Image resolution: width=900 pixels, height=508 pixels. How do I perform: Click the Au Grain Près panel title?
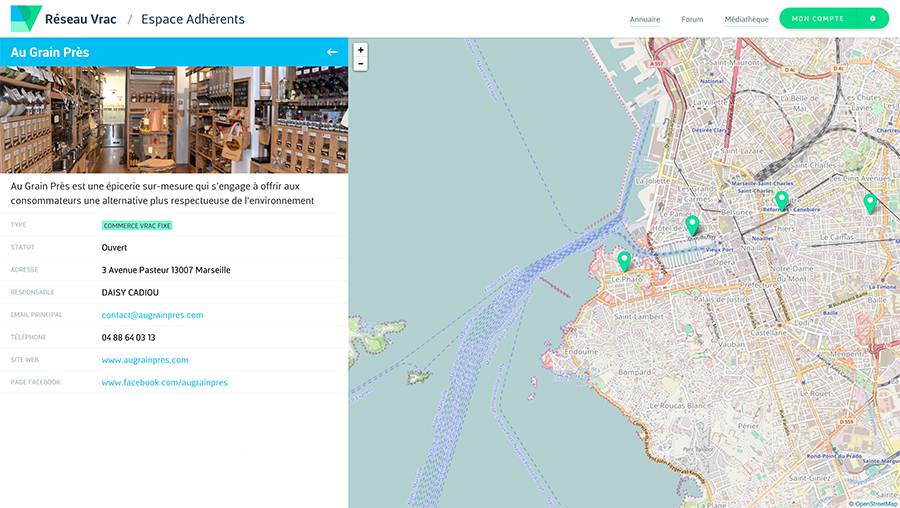(x=50, y=52)
